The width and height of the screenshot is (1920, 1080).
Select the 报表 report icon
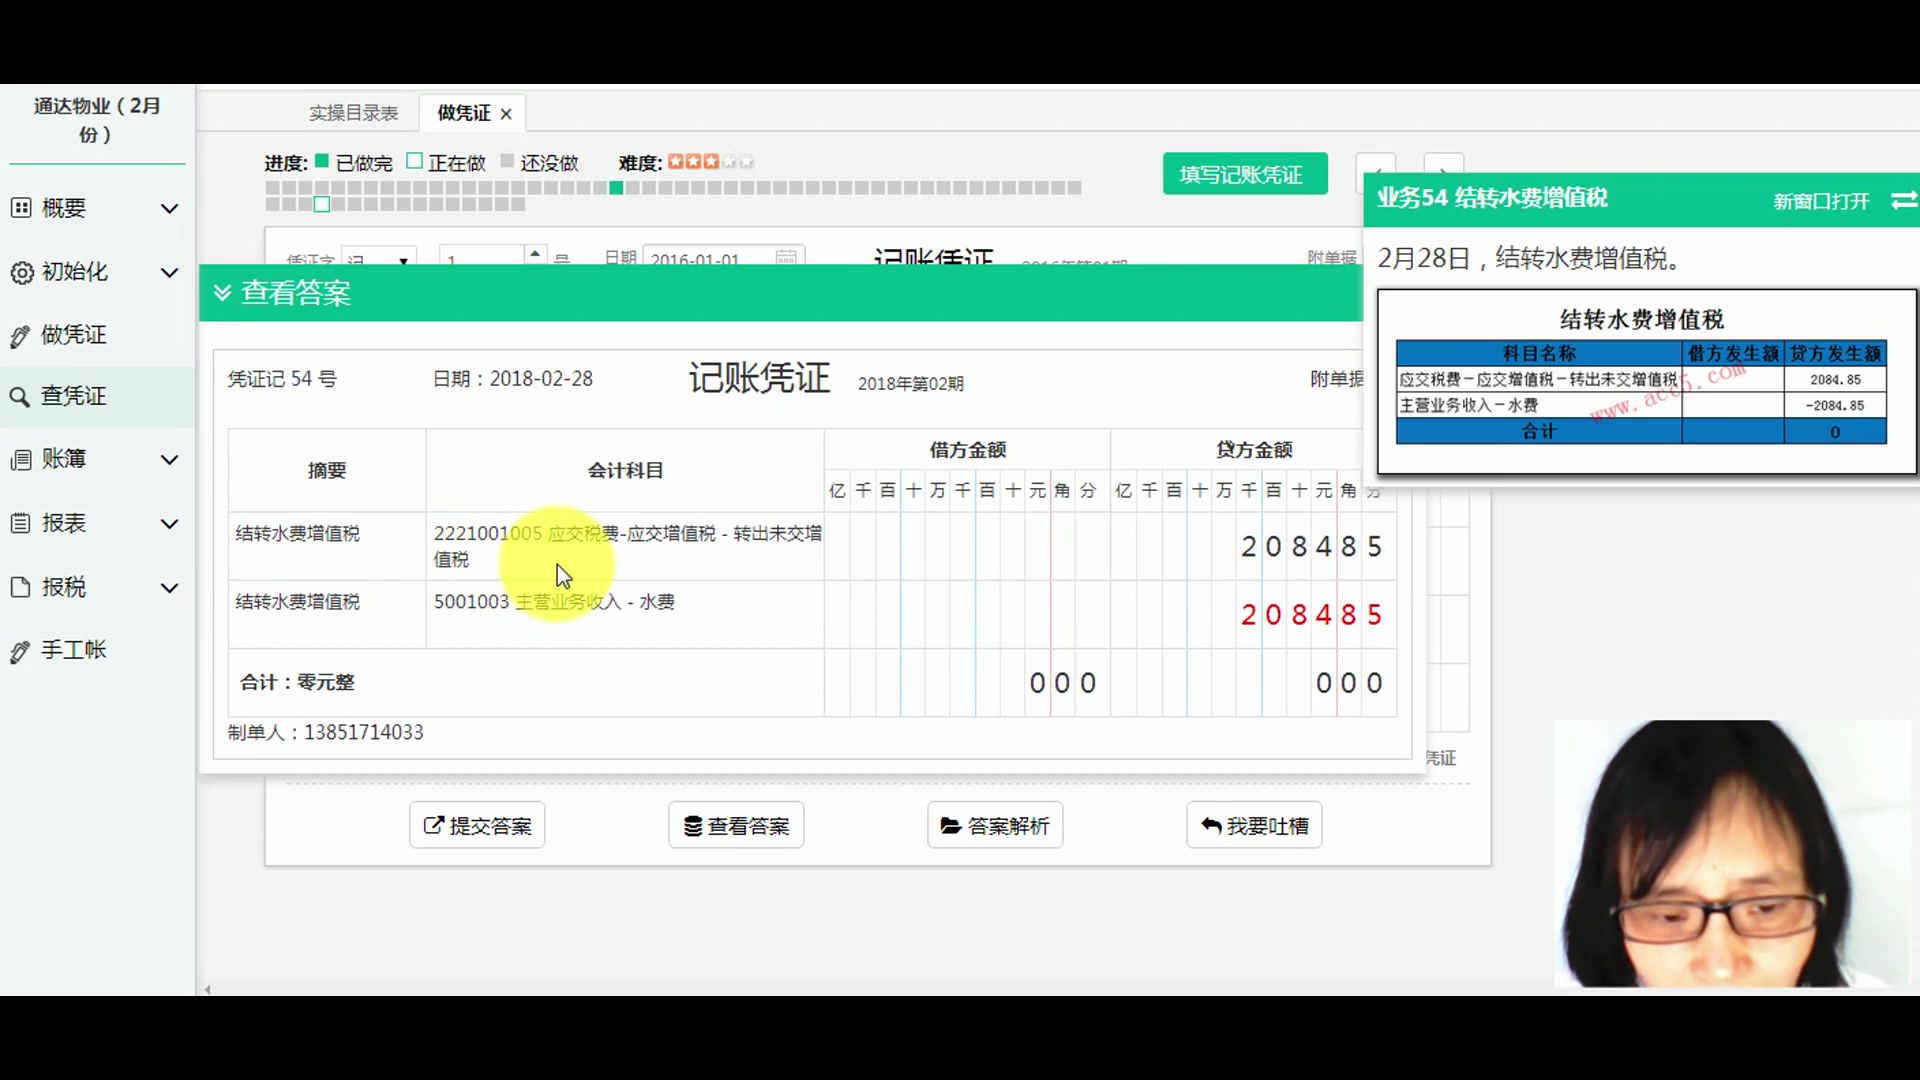point(22,523)
